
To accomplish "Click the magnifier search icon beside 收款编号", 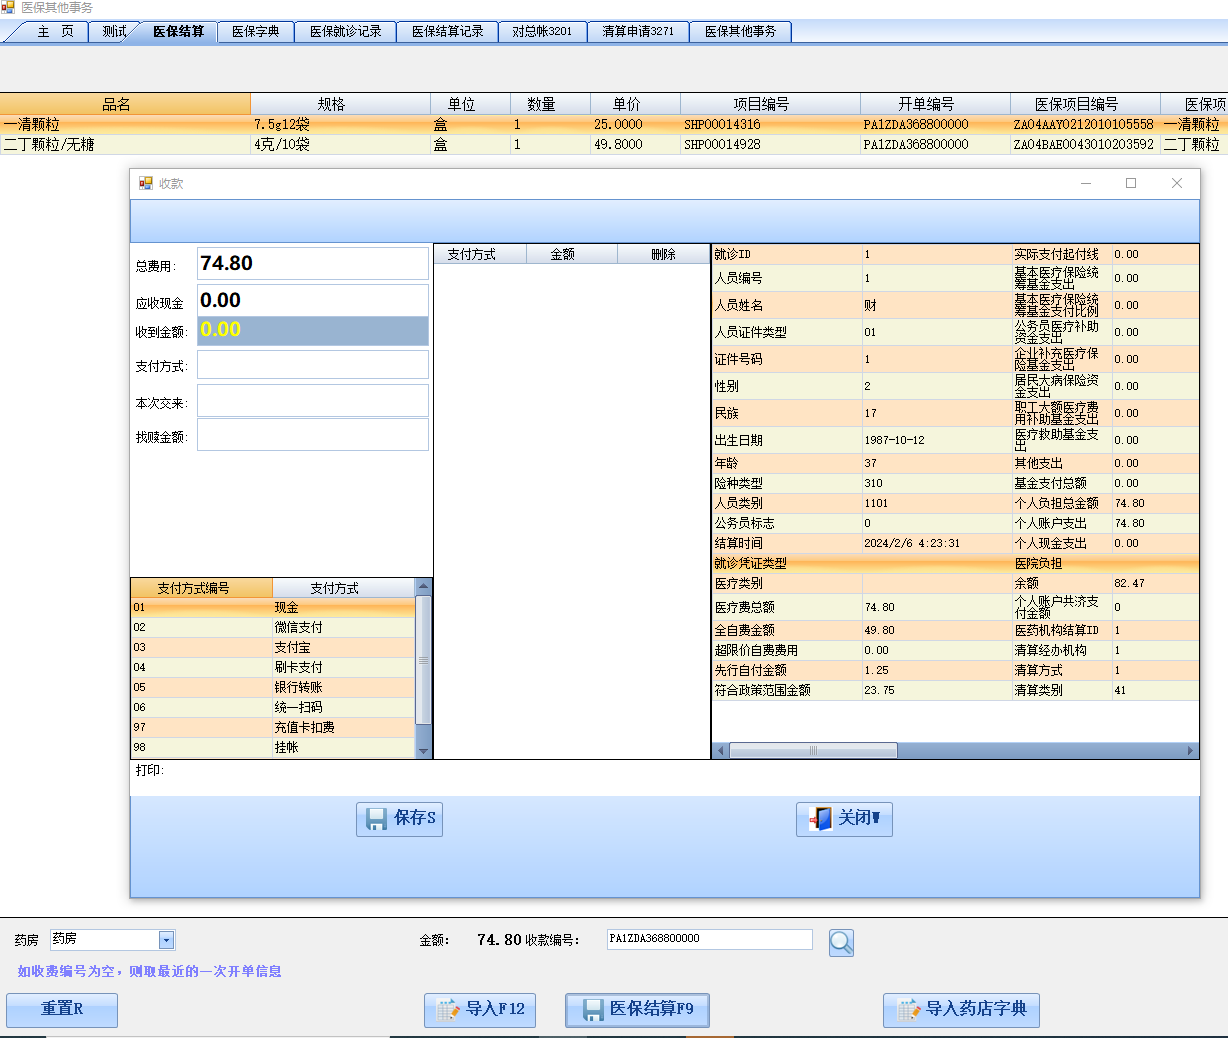I will pyautogui.click(x=841, y=942).
